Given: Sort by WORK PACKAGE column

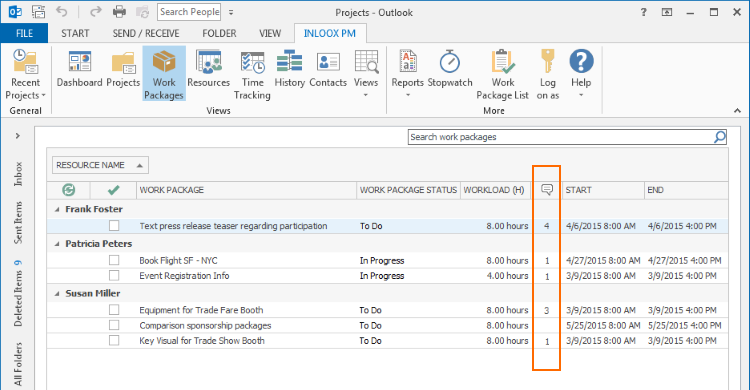Looking at the screenshot, I should click(x=246, y=190).
